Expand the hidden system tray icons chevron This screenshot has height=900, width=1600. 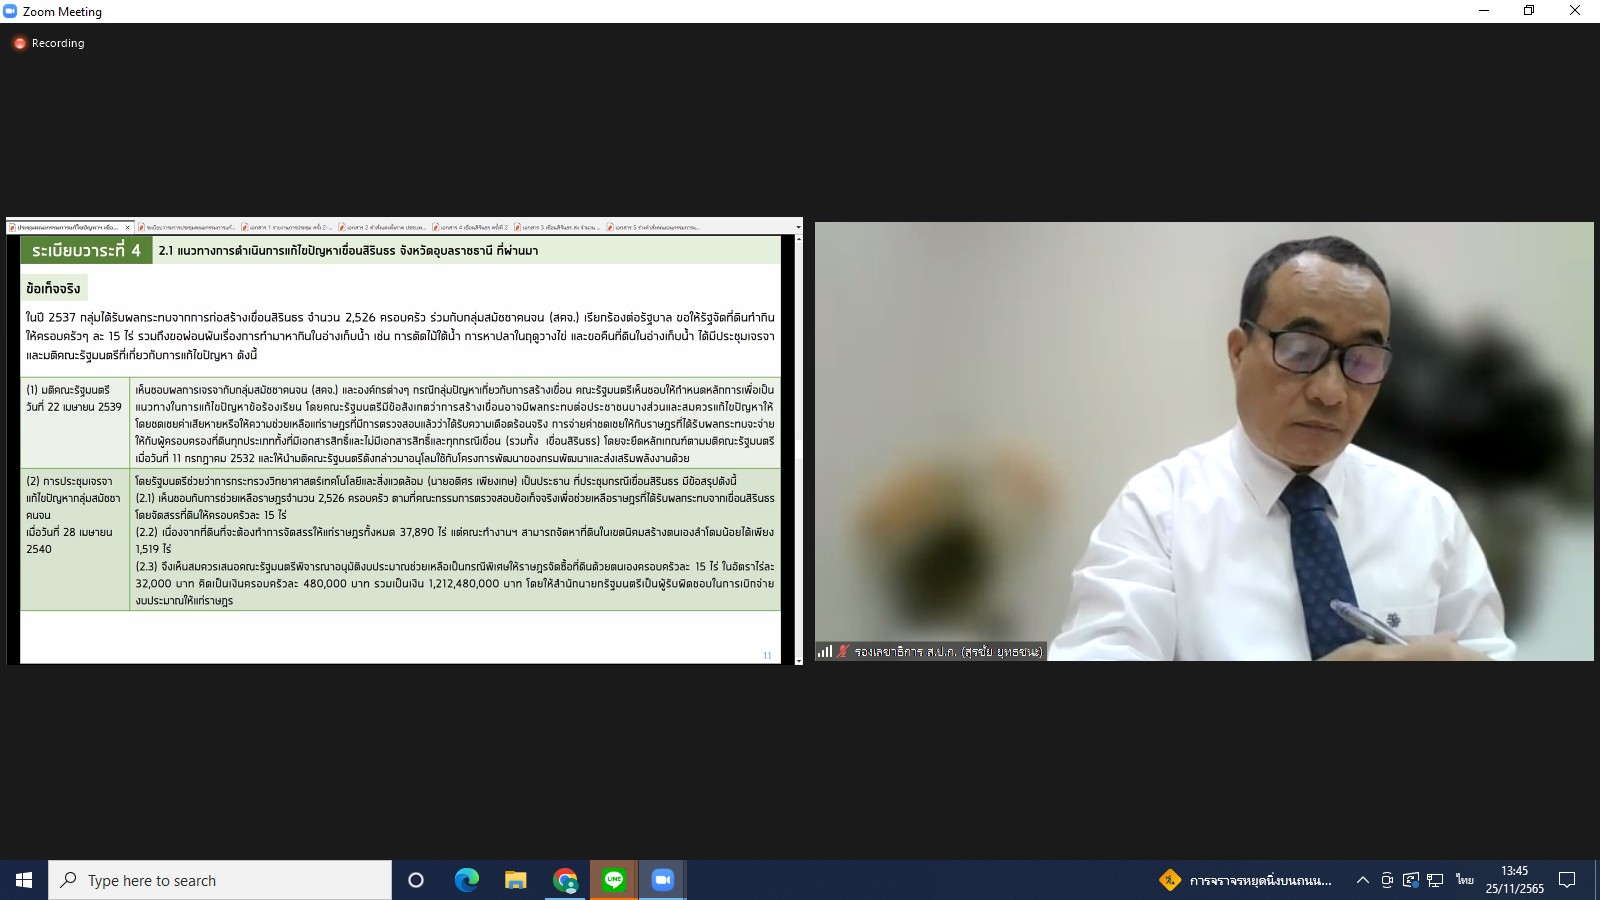point(1362,880)
